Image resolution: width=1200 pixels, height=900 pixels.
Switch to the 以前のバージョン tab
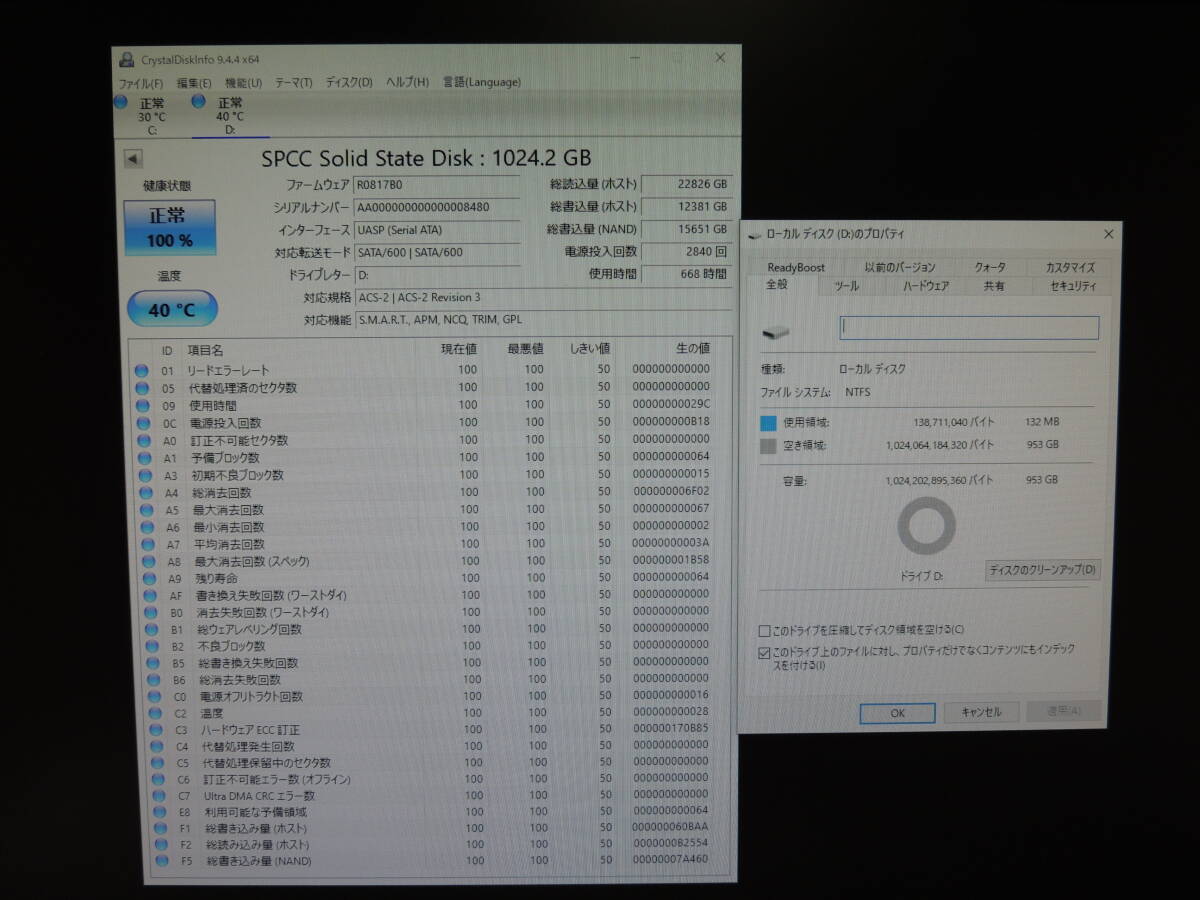point(900,267)
